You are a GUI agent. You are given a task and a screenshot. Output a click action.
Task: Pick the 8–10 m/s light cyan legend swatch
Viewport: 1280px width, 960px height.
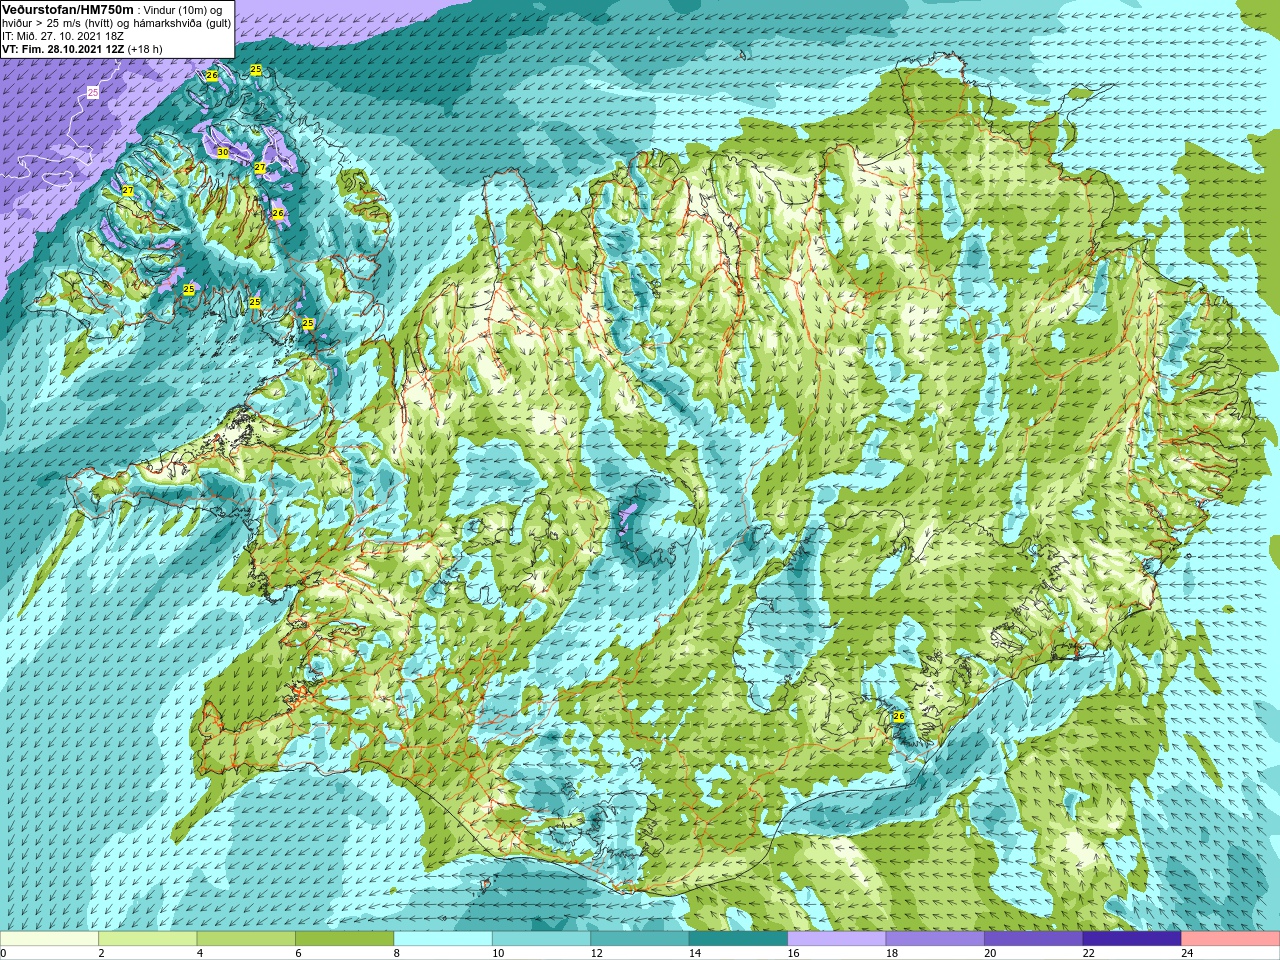[x=443, y=939]
